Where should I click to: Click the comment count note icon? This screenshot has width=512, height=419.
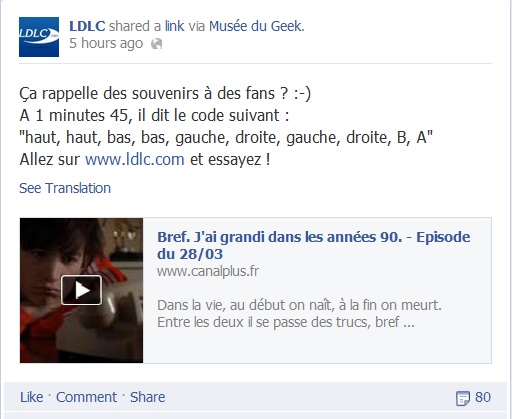click(x=463, y=398)
